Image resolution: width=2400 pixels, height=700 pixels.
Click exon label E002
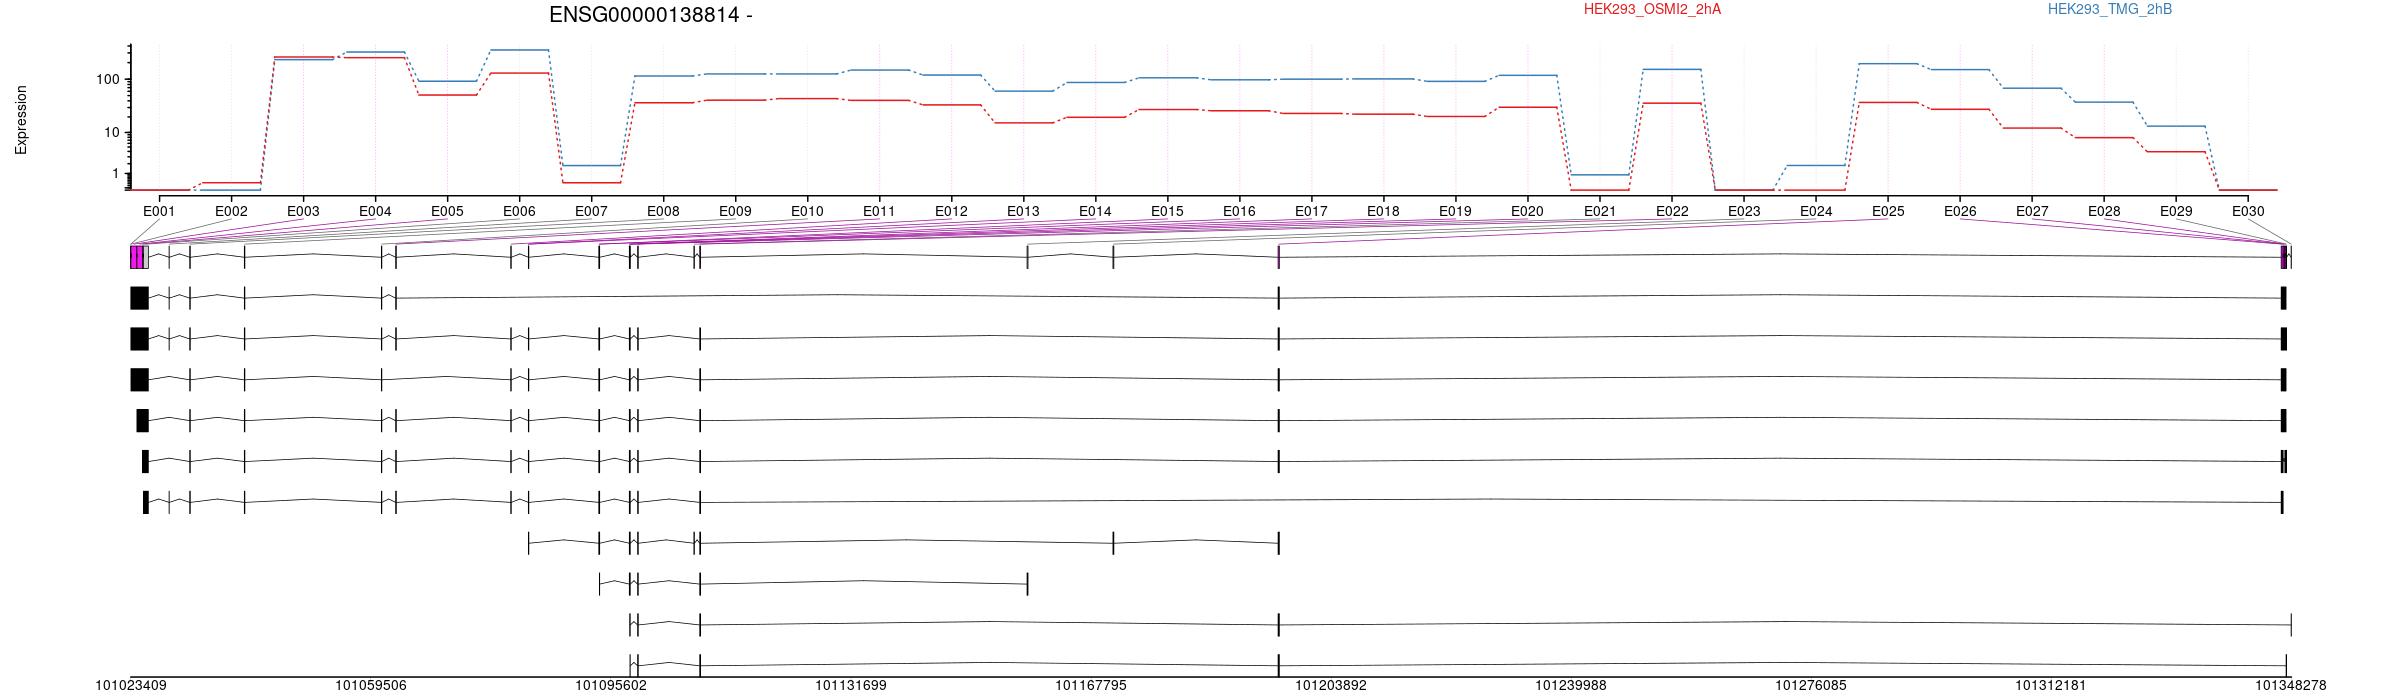click(x=231, y=211)
